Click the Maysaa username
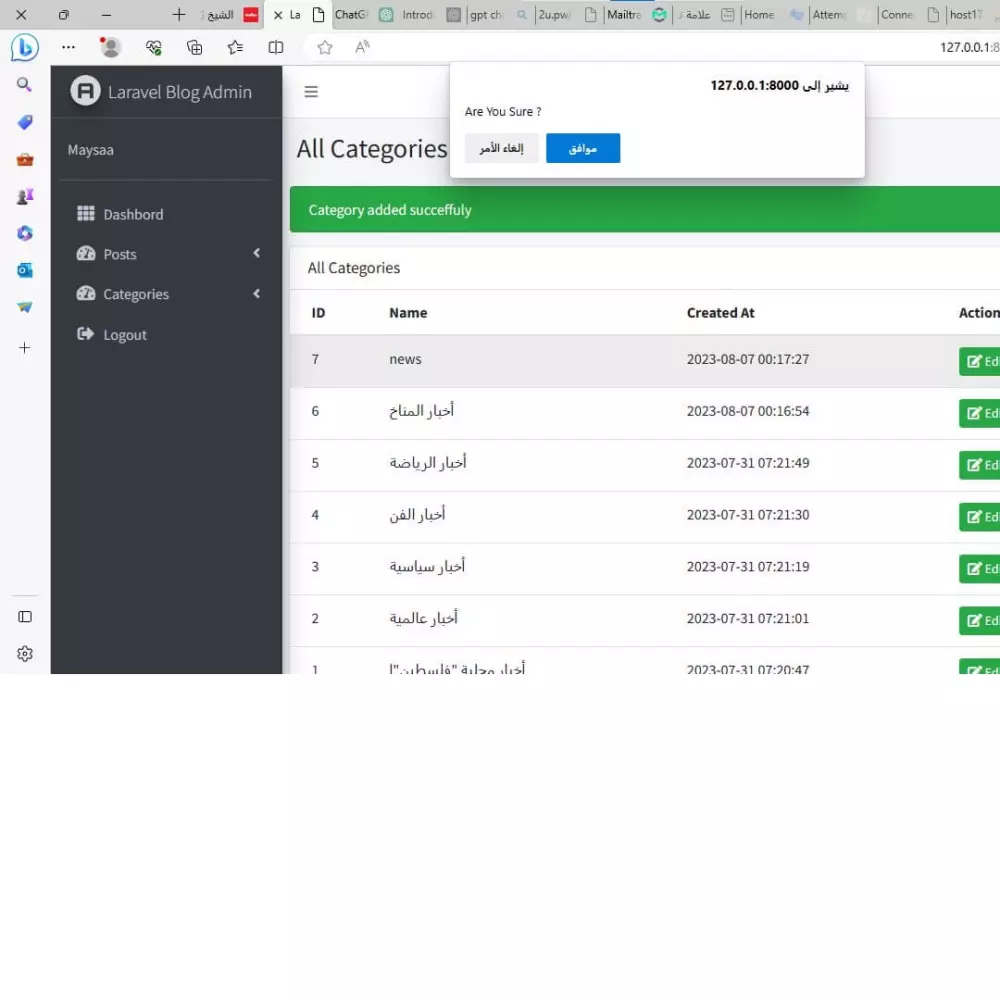Screen dimensions: 1000x1000 point(91,150)
